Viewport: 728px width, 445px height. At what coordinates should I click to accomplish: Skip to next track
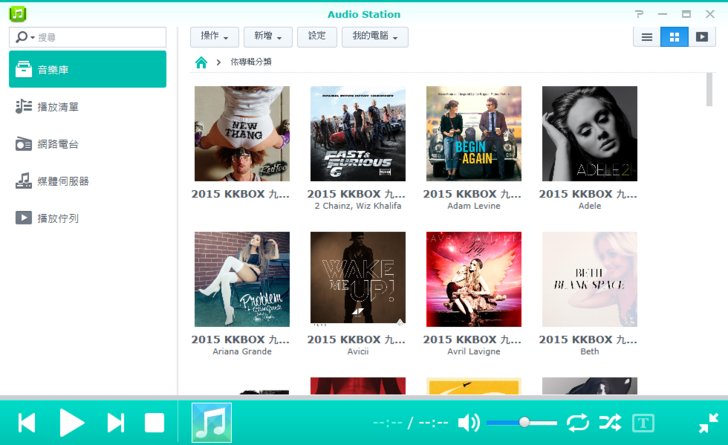click(x=116, y=423)
